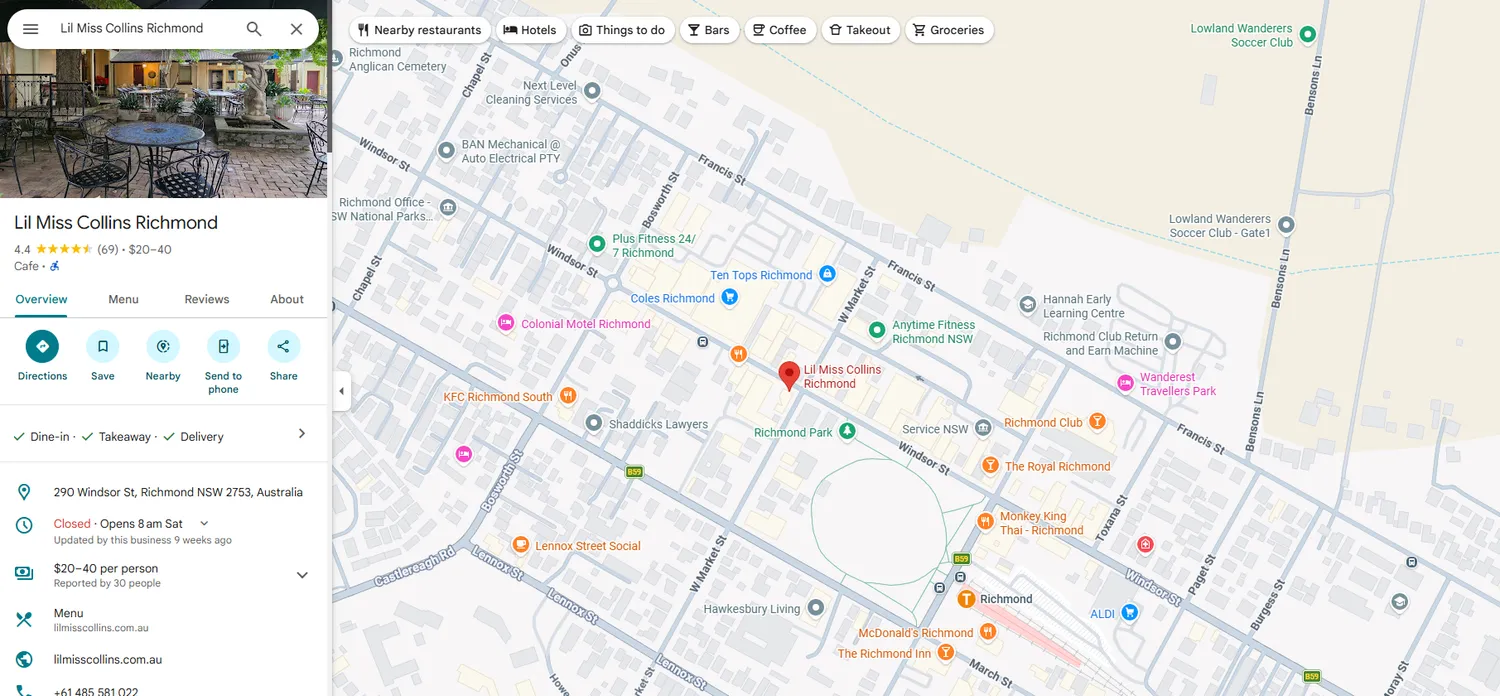Viewport: 1500px width, 696px height.
Task: Click the Service NSW marker
Action: [983, 428]
